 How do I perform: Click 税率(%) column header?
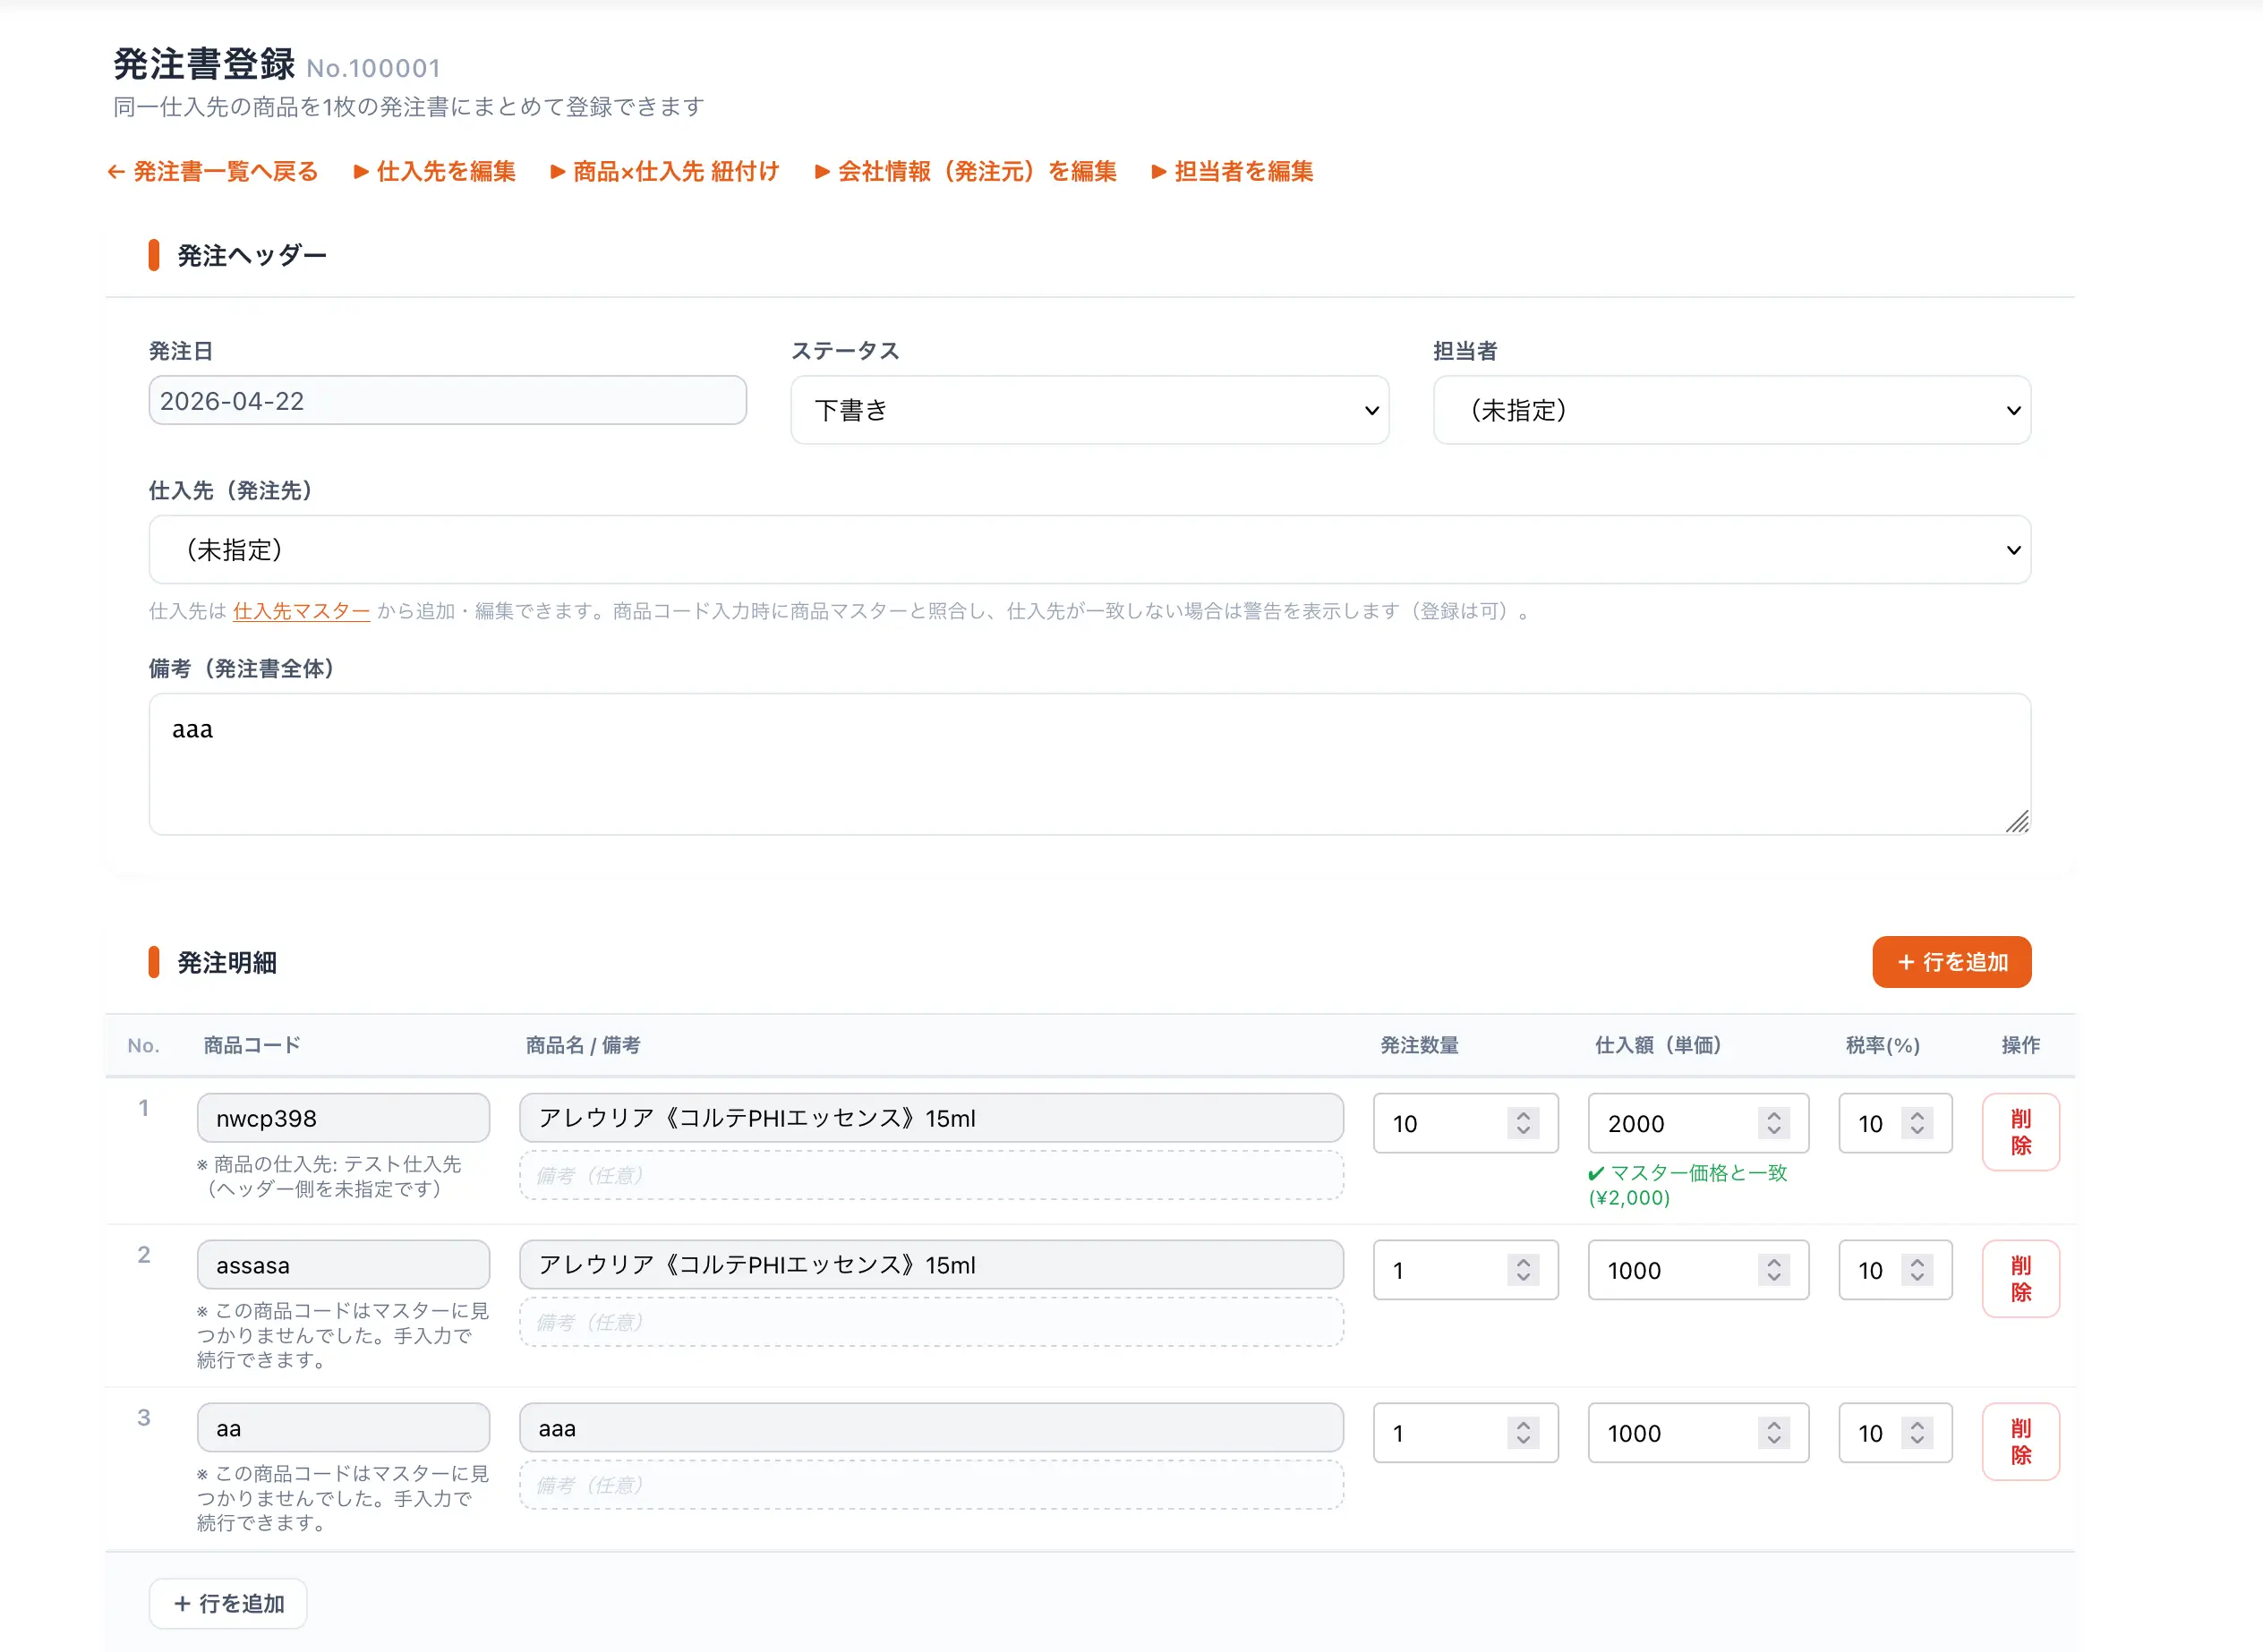pyautogui.click(x=1882, y=1046)
